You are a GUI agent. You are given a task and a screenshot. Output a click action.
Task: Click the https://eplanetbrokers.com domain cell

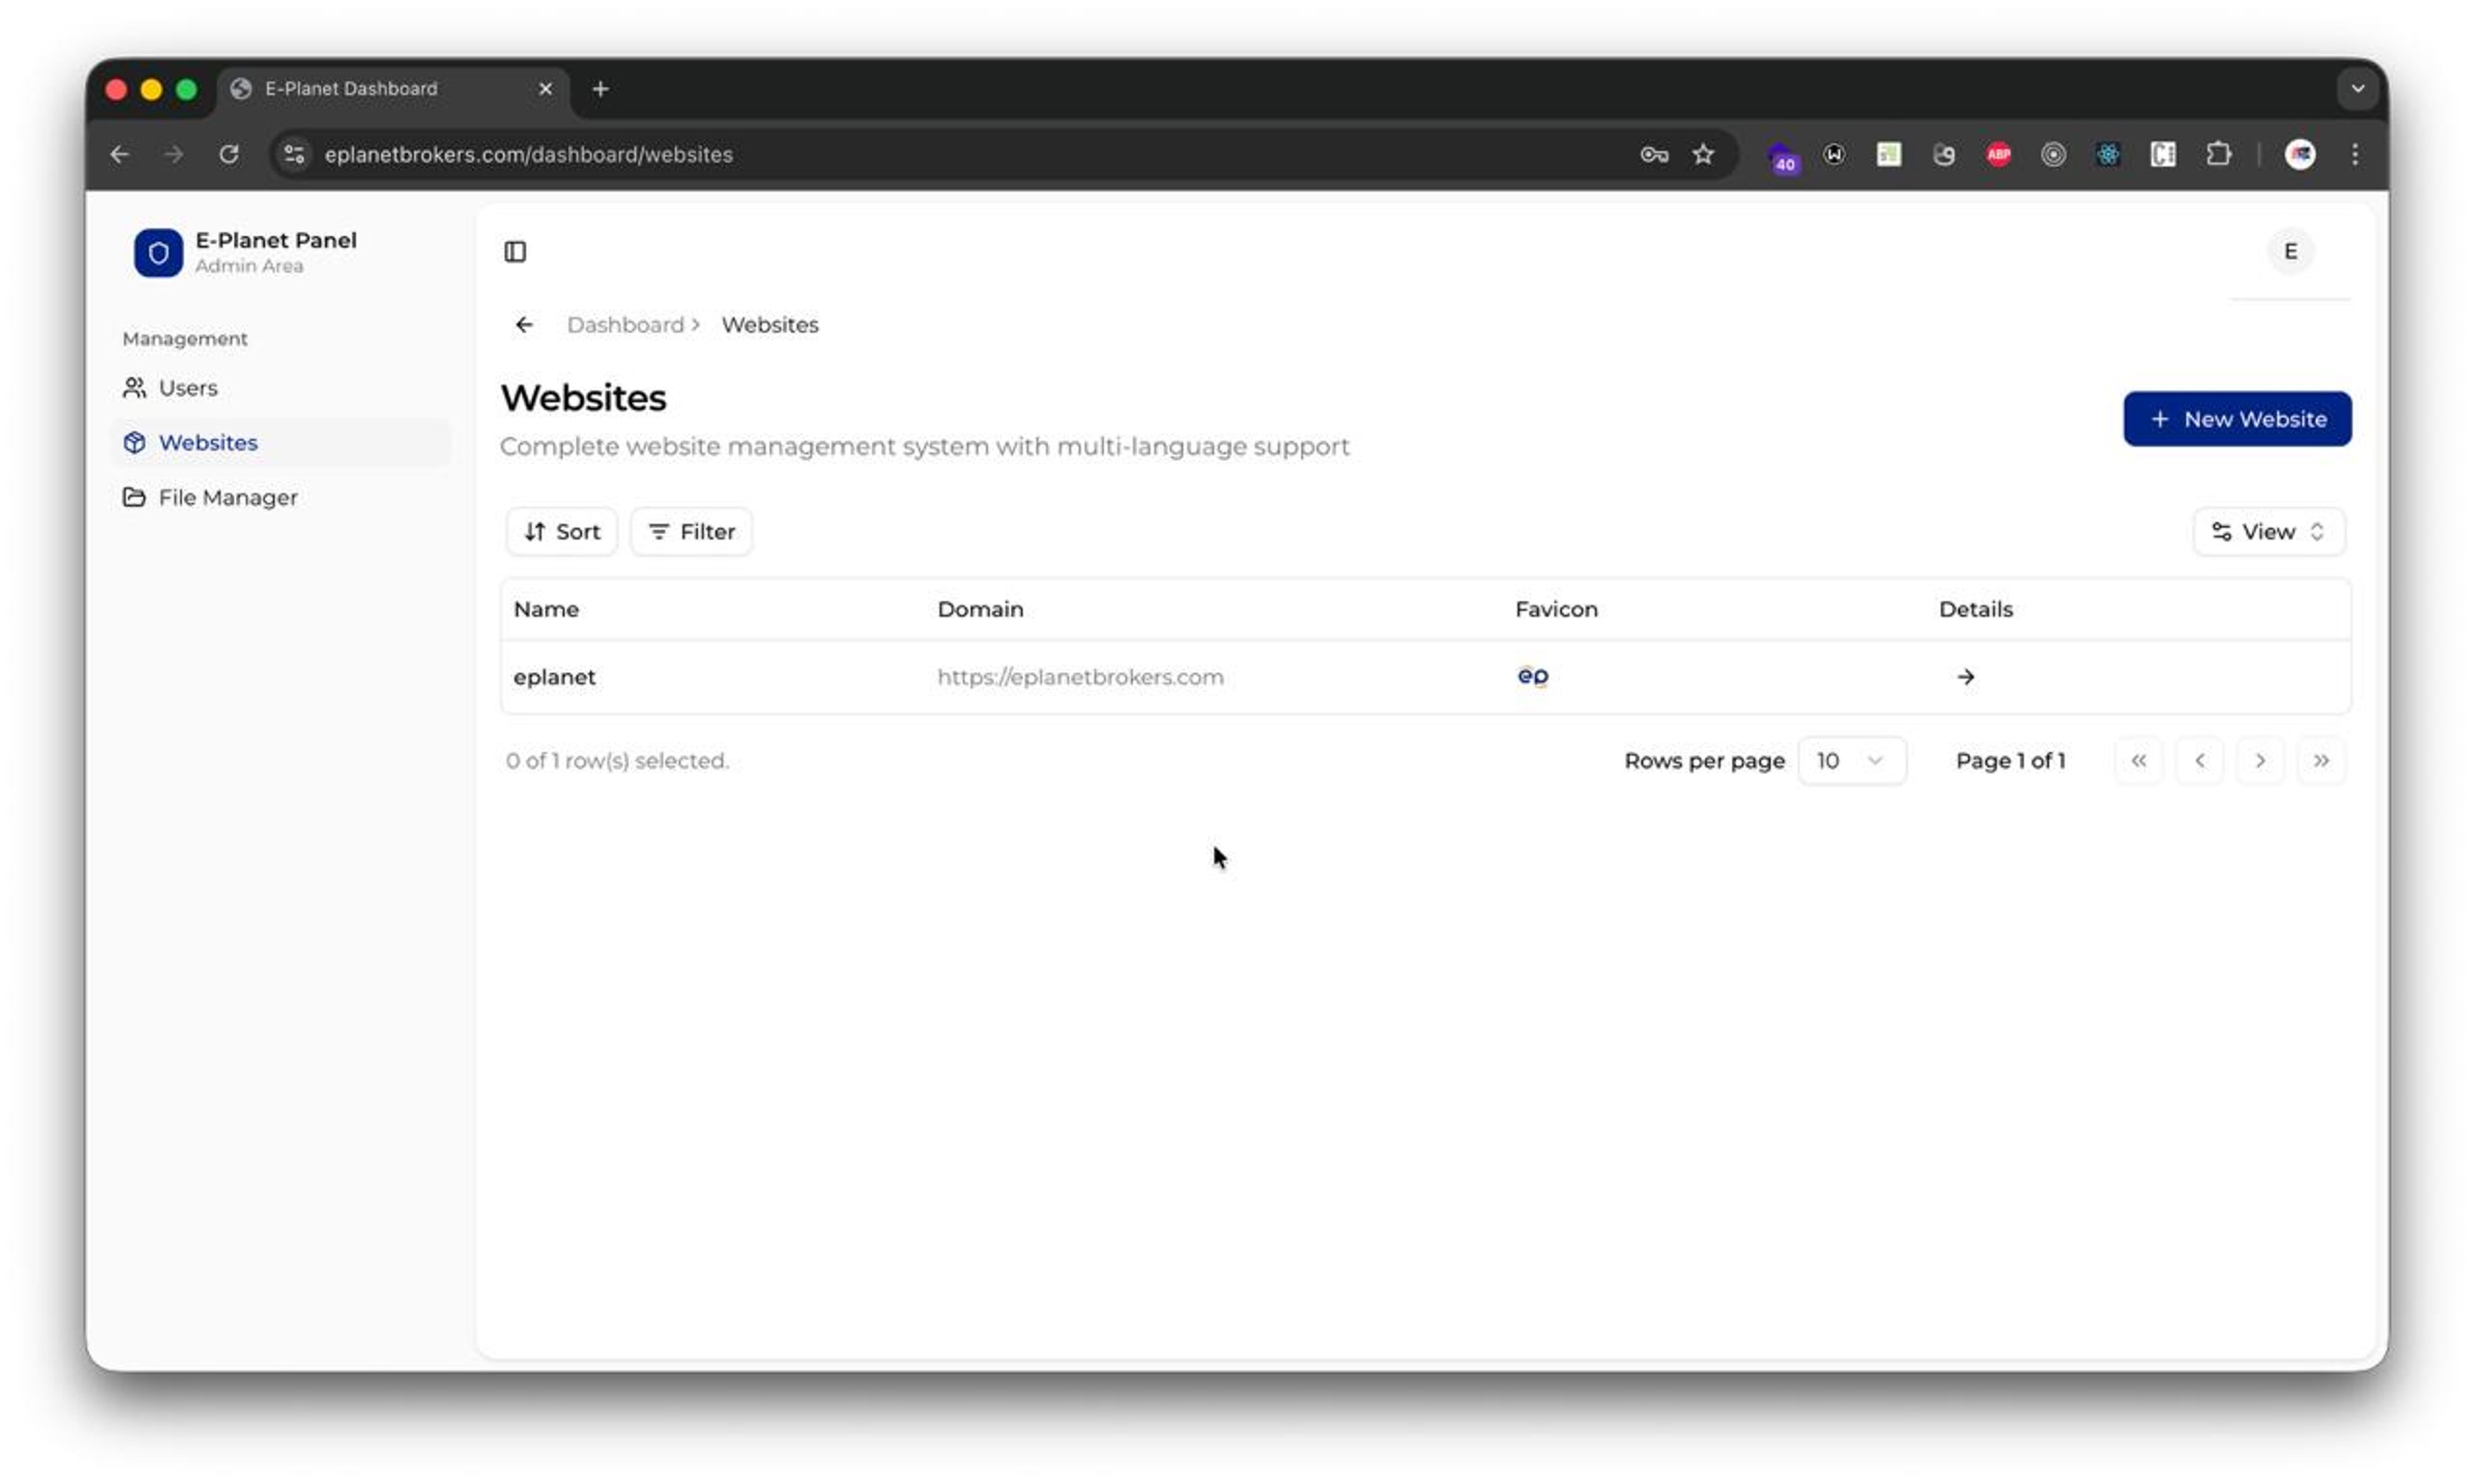tap(1080, 677)
